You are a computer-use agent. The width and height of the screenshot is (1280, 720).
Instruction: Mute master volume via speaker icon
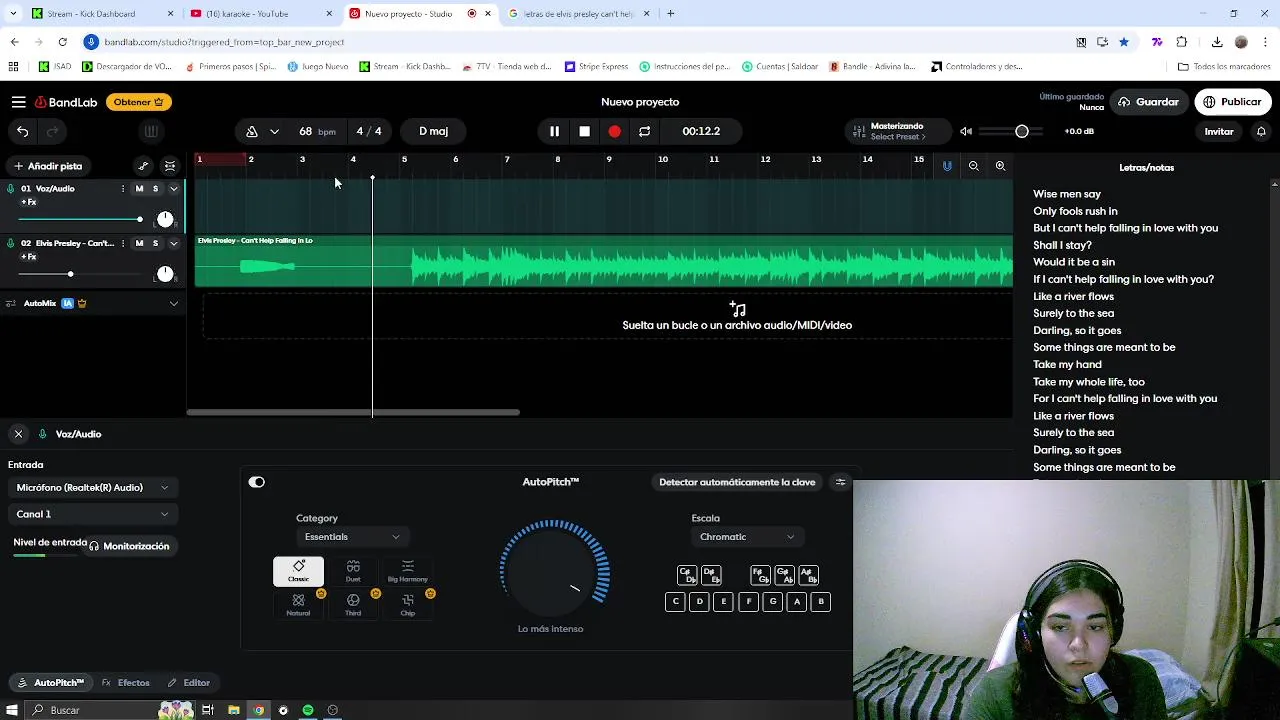point(966,131)
